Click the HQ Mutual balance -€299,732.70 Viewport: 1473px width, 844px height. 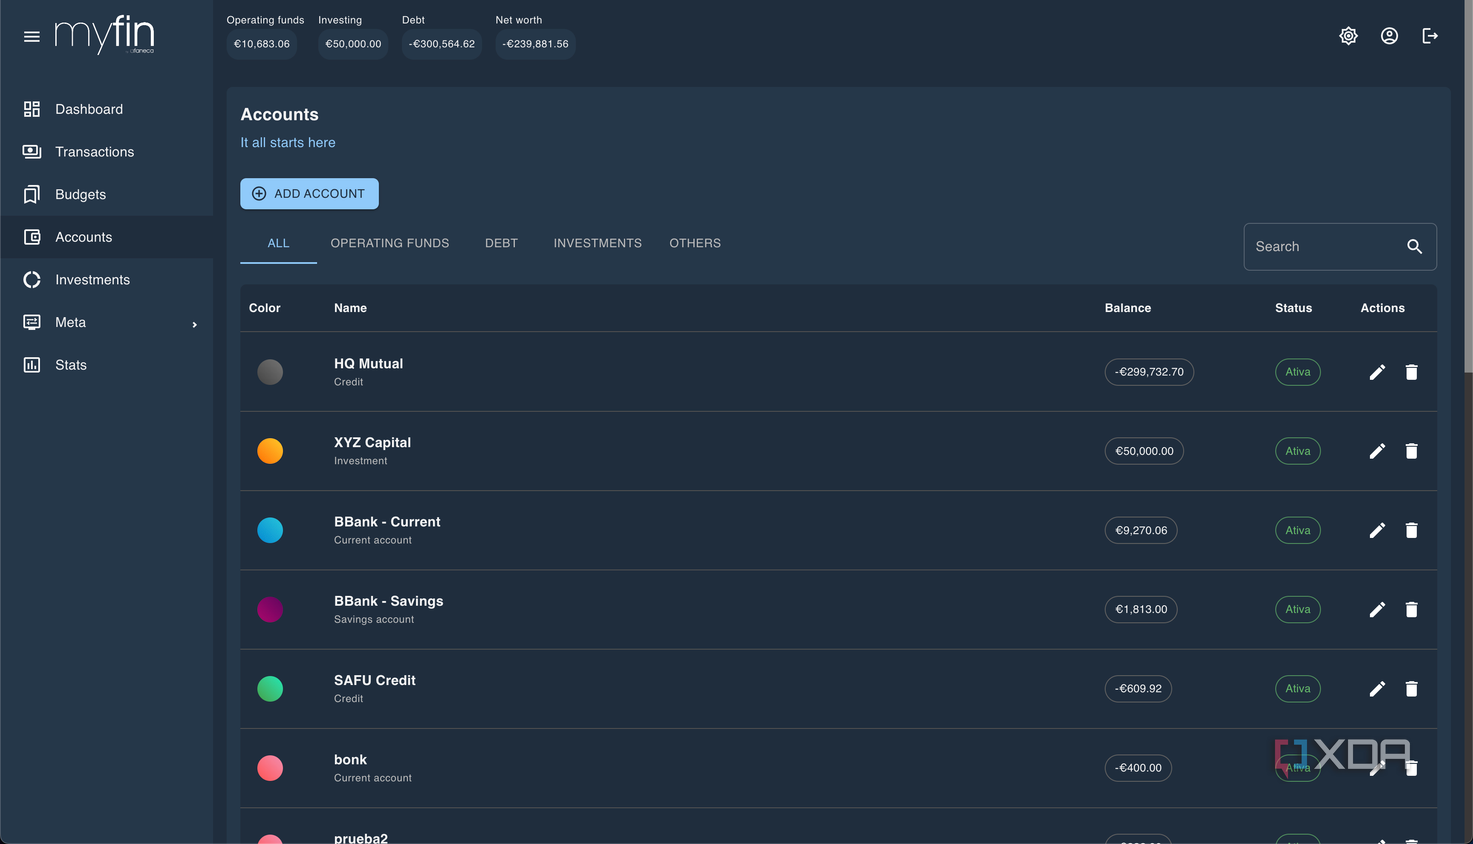(1149, 372)
